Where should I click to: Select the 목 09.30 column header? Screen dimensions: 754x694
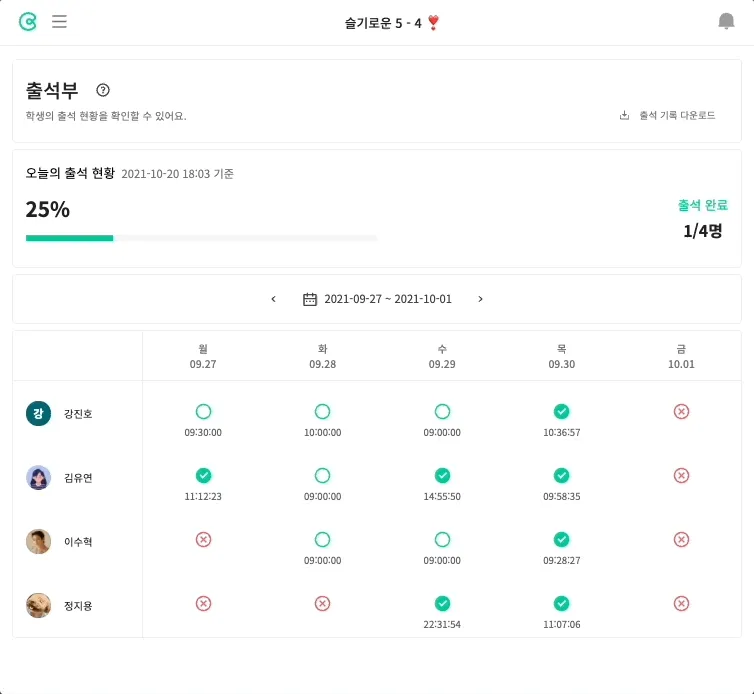point(561,356)
